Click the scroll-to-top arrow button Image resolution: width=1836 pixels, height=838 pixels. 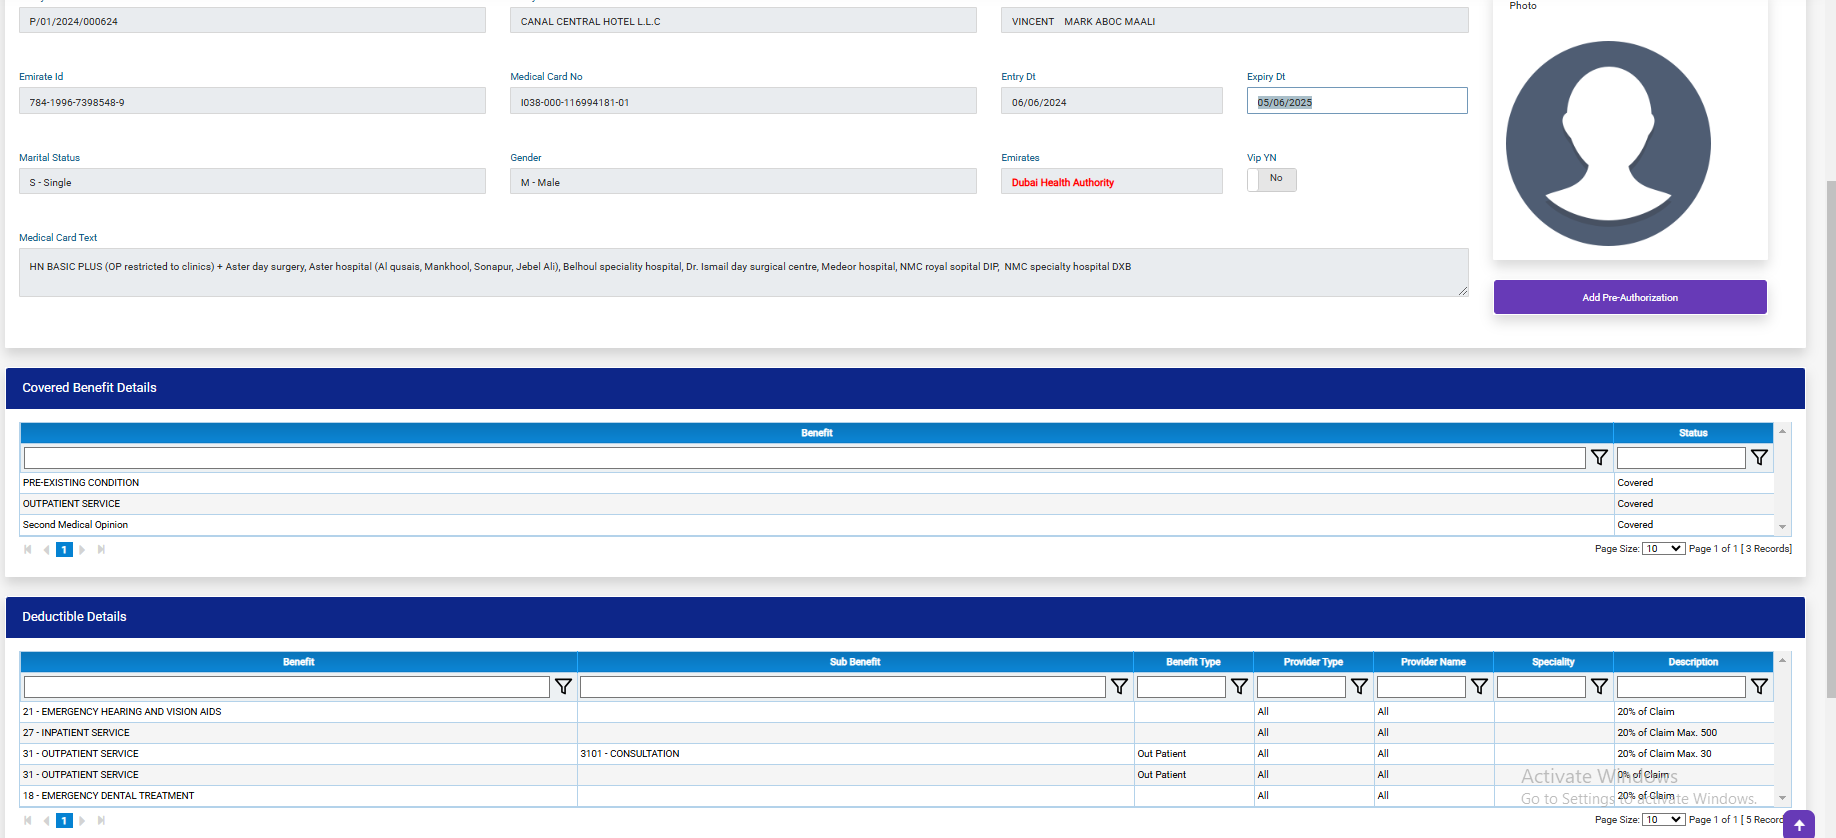pos(1798,825)
